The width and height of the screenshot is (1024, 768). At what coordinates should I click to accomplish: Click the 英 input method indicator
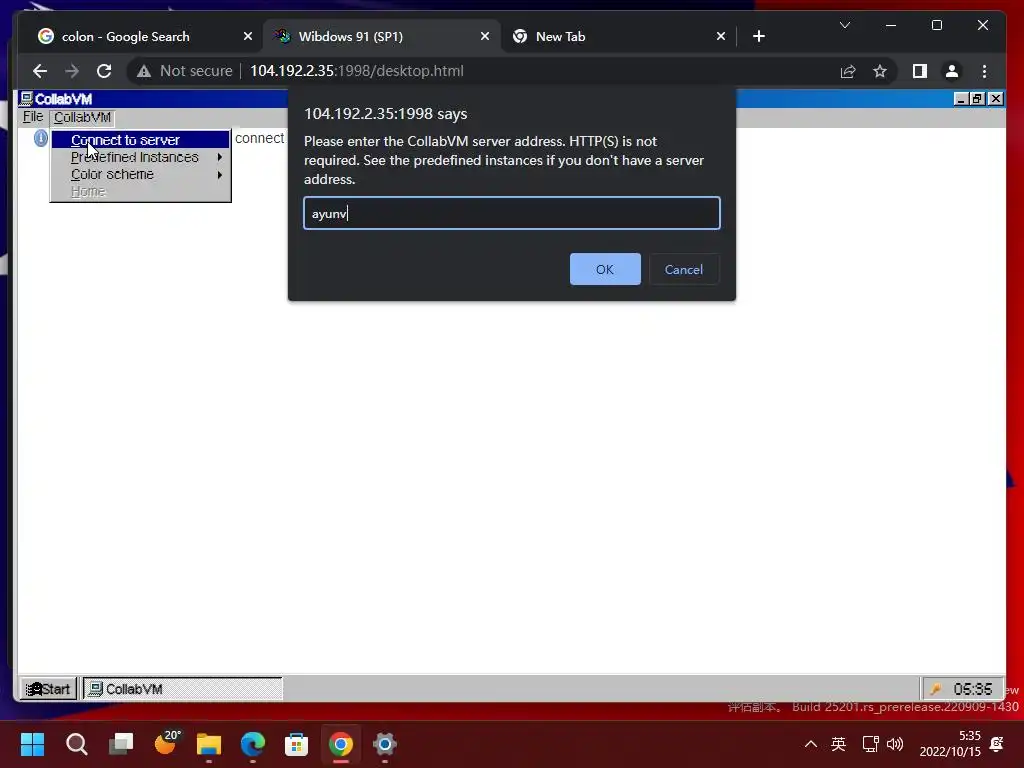tap(839, 744)
